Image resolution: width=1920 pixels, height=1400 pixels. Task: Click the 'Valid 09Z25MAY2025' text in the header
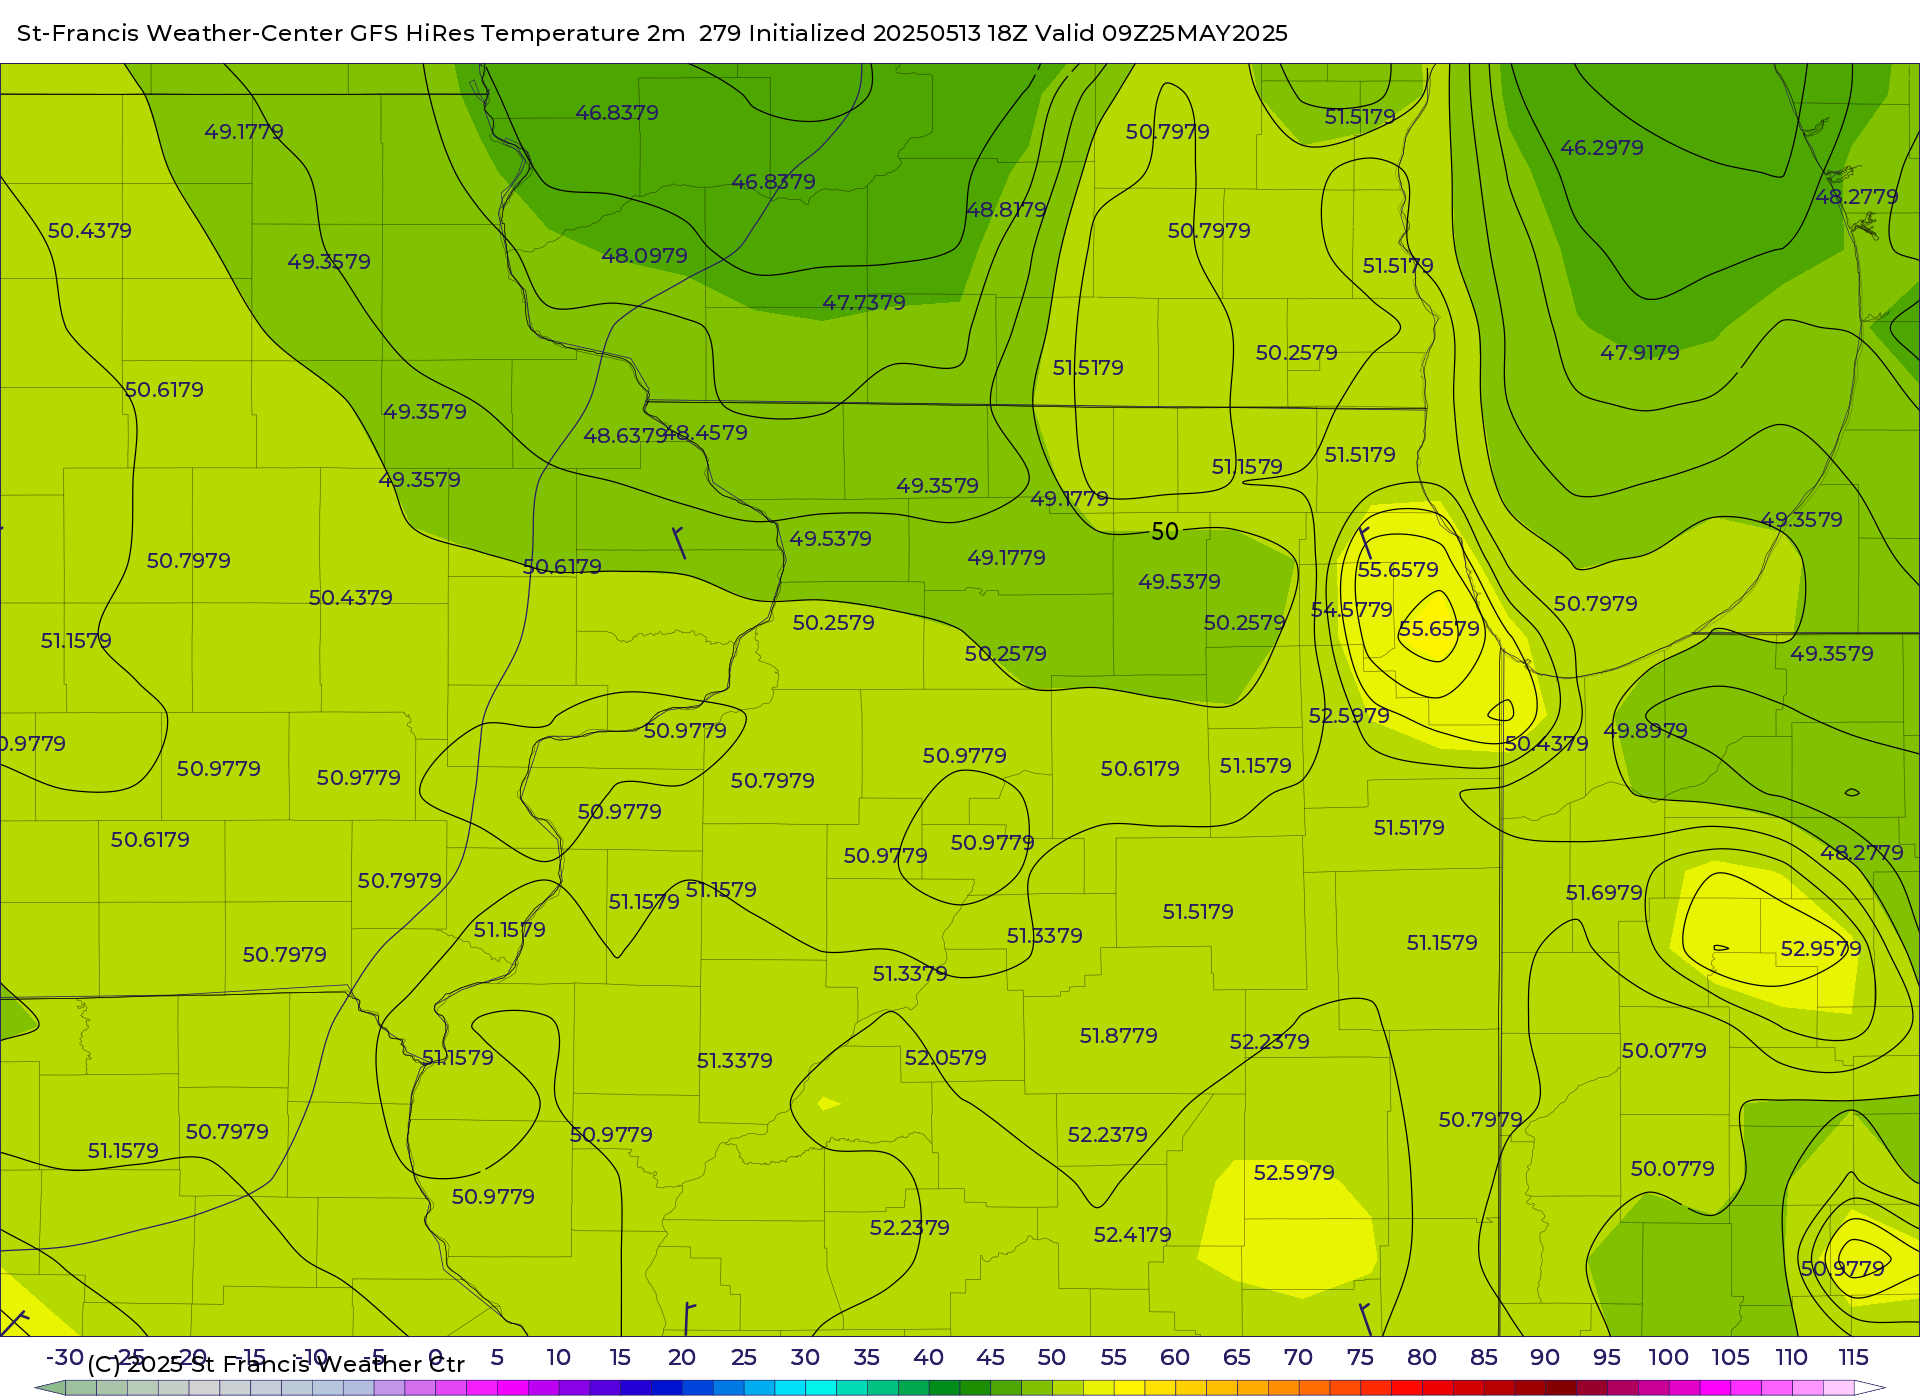click(1161, 33)
